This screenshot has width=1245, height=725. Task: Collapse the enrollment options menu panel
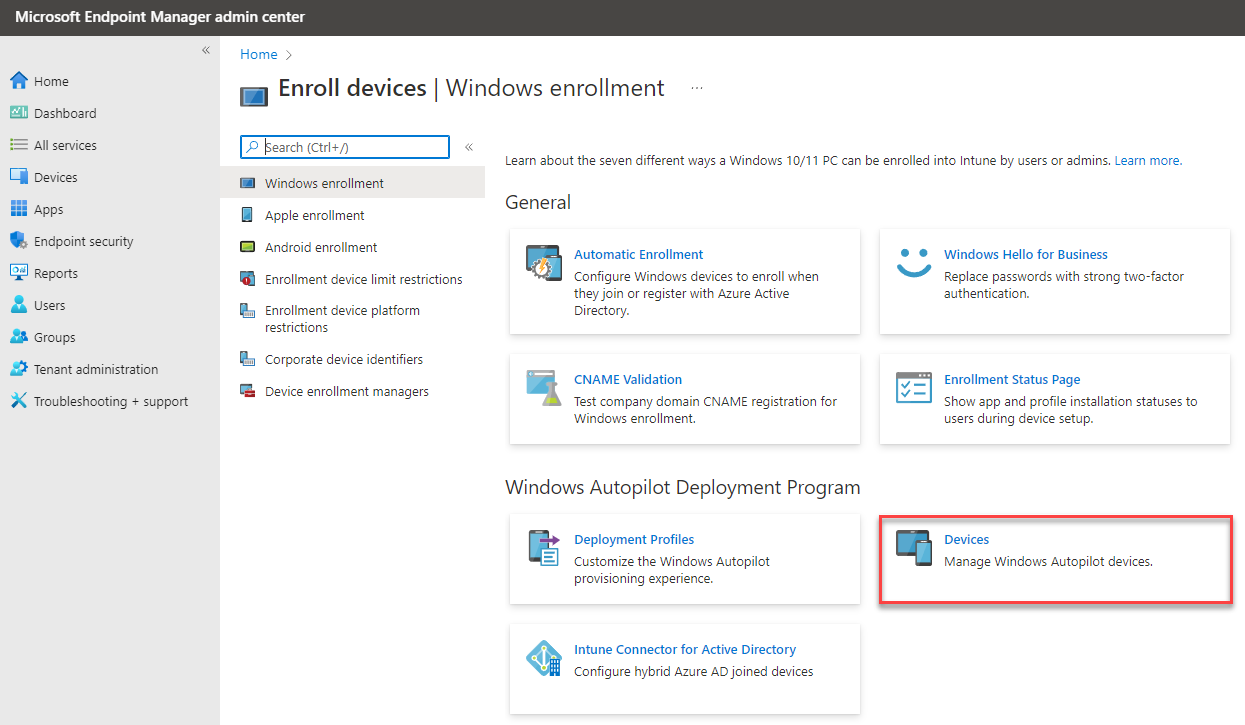pos(468,145)
